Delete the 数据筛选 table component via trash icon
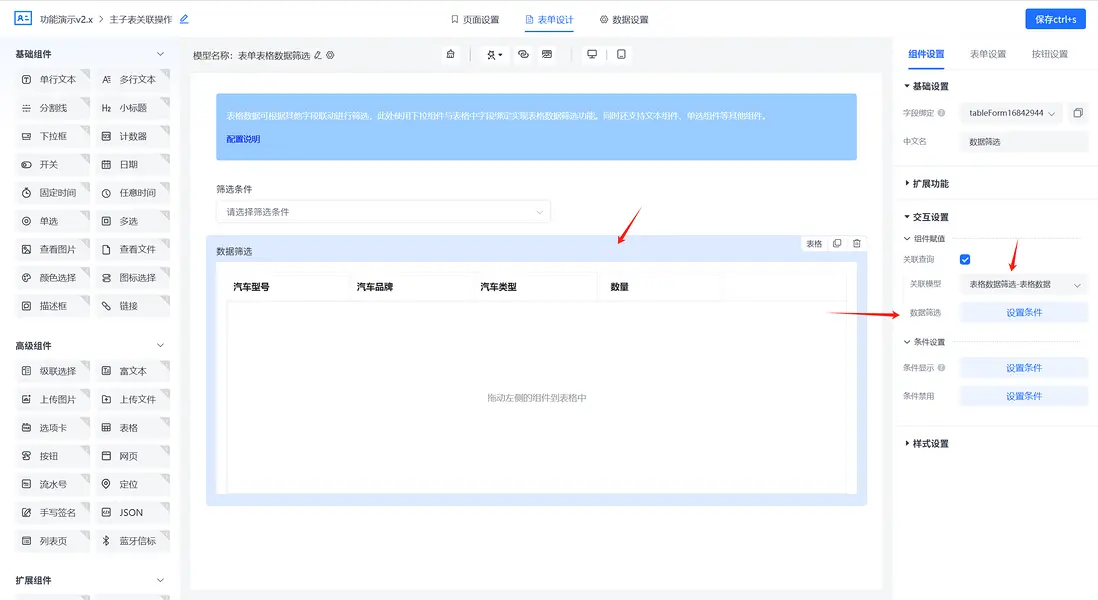The image size is (1098, 600). 856,244
